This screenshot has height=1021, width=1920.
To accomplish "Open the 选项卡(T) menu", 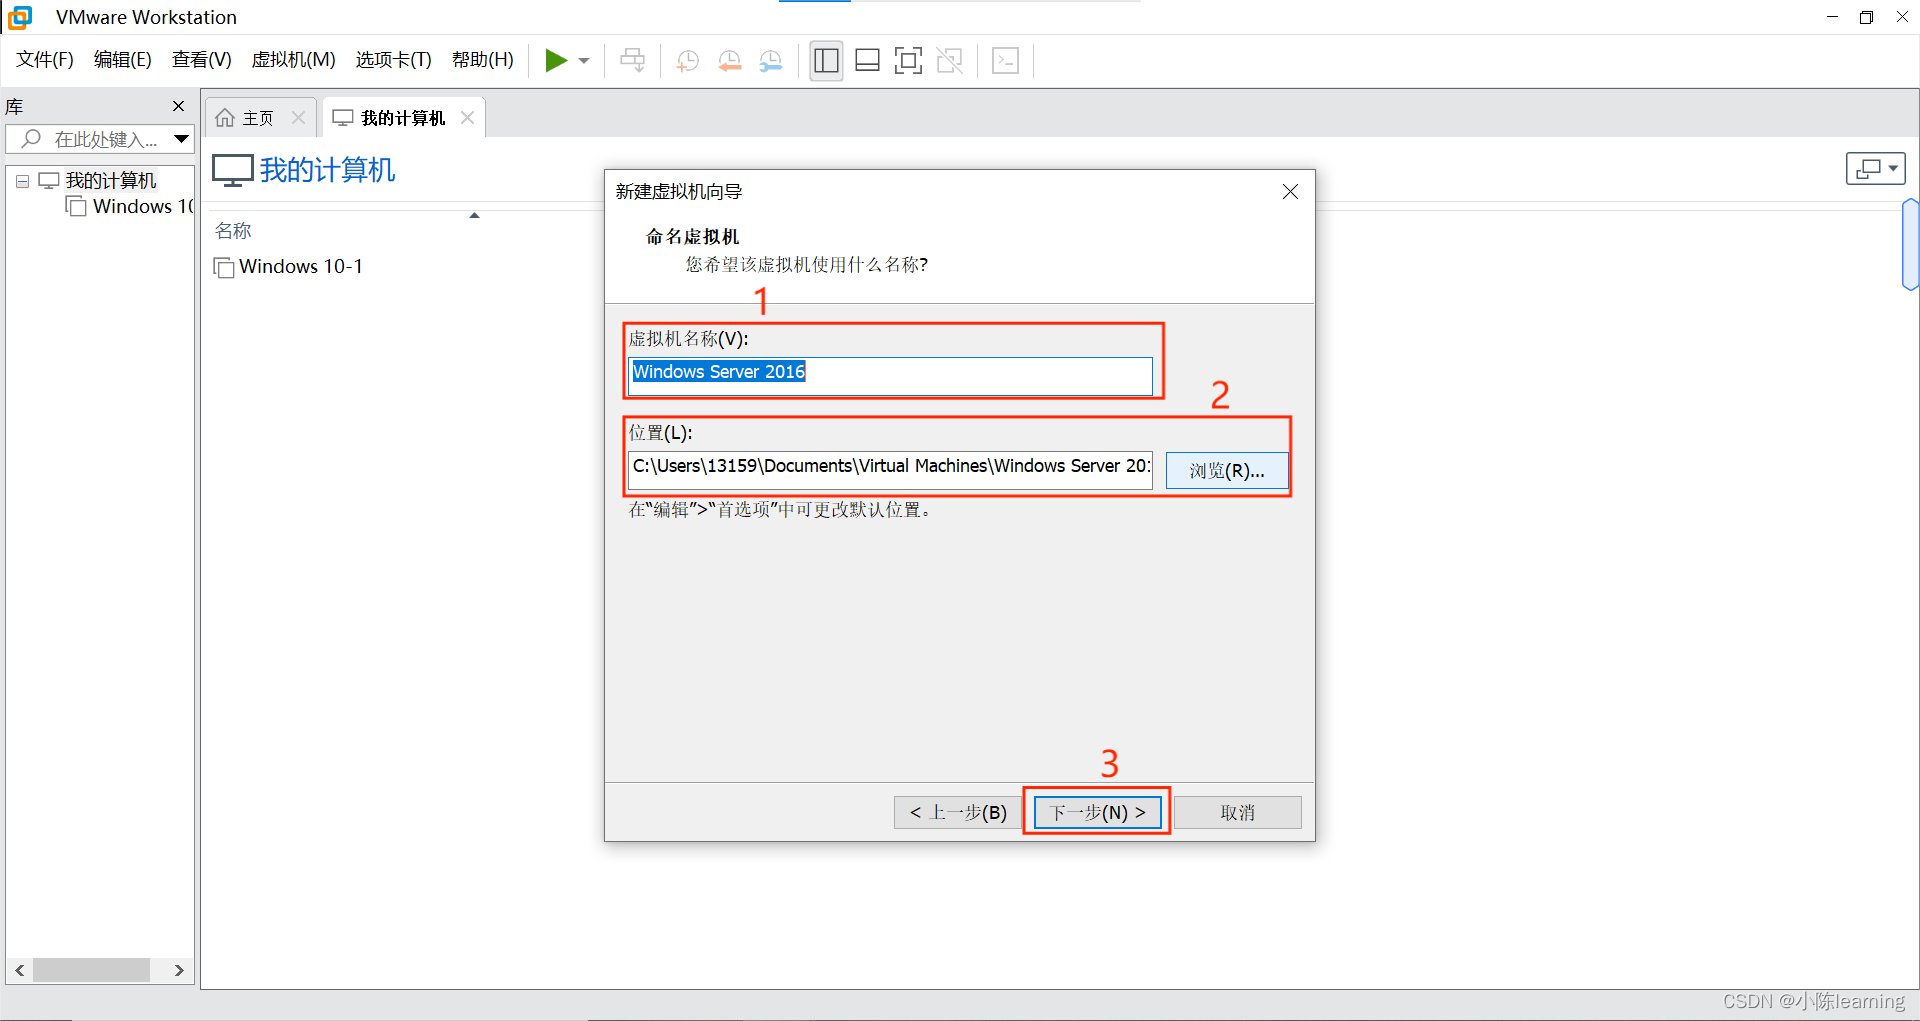I will pyautogui.click(x=393, y=60).
